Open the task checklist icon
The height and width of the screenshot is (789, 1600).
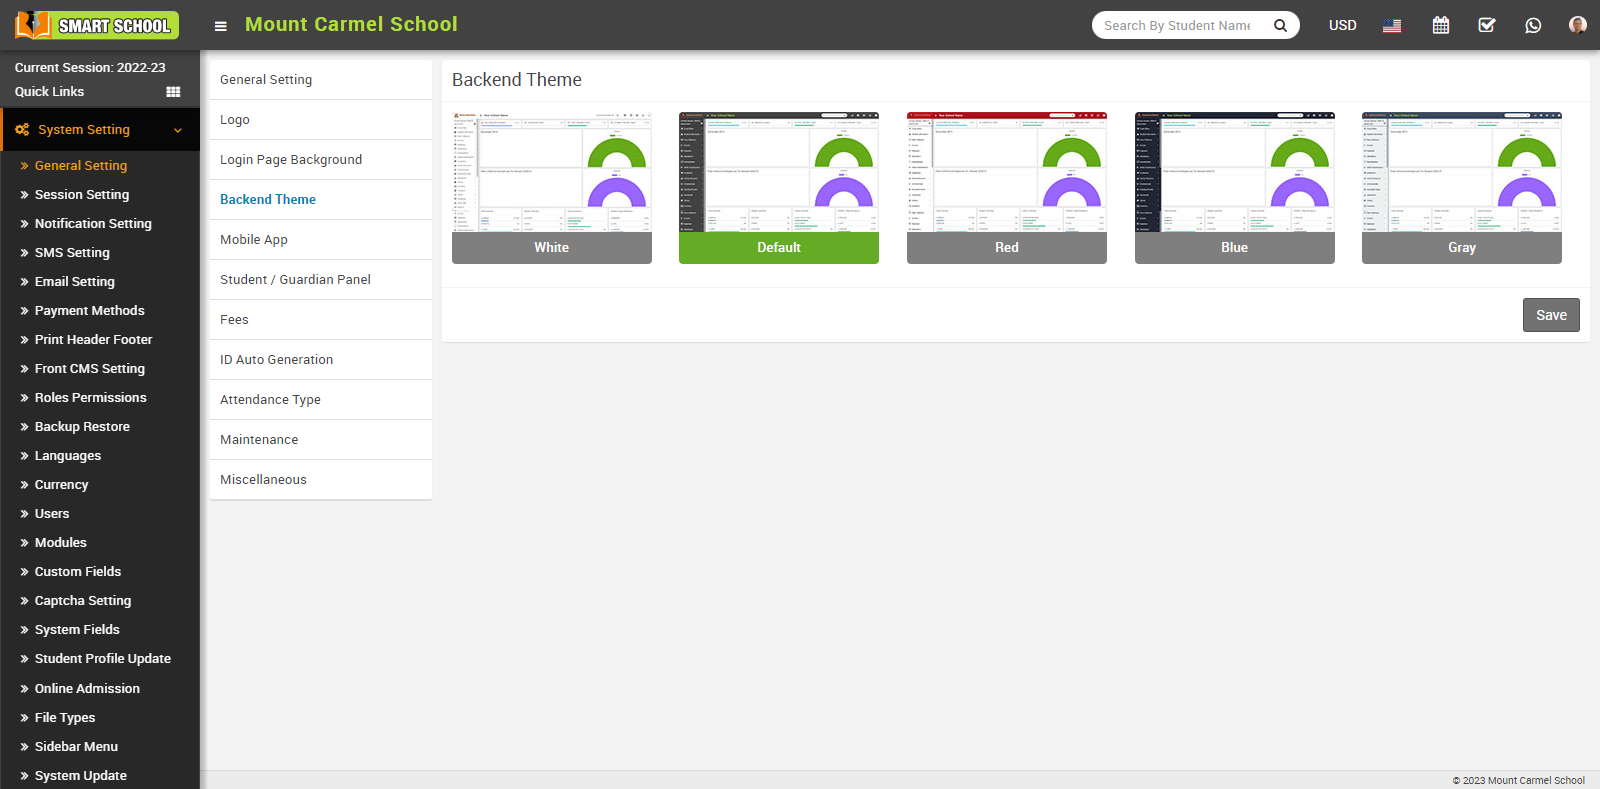(x=1487, y=26)
